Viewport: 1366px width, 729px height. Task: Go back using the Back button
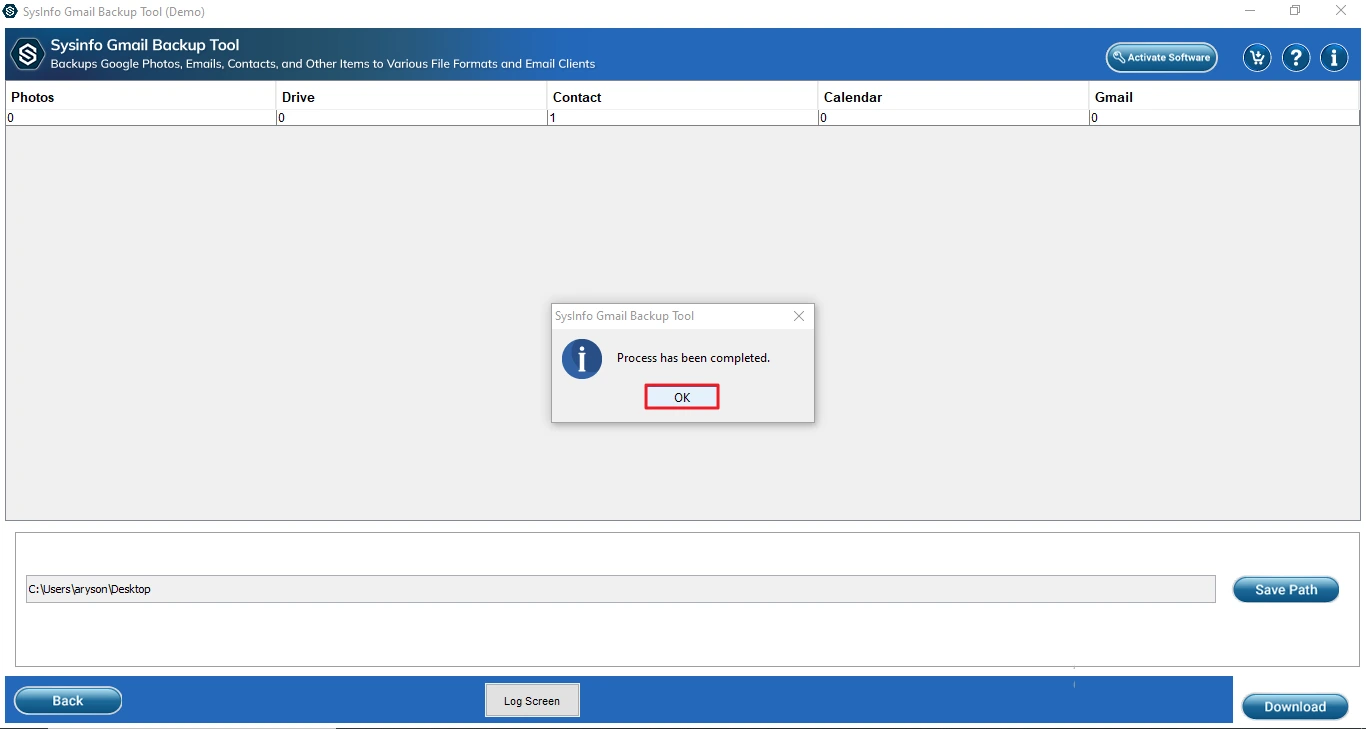68,700
